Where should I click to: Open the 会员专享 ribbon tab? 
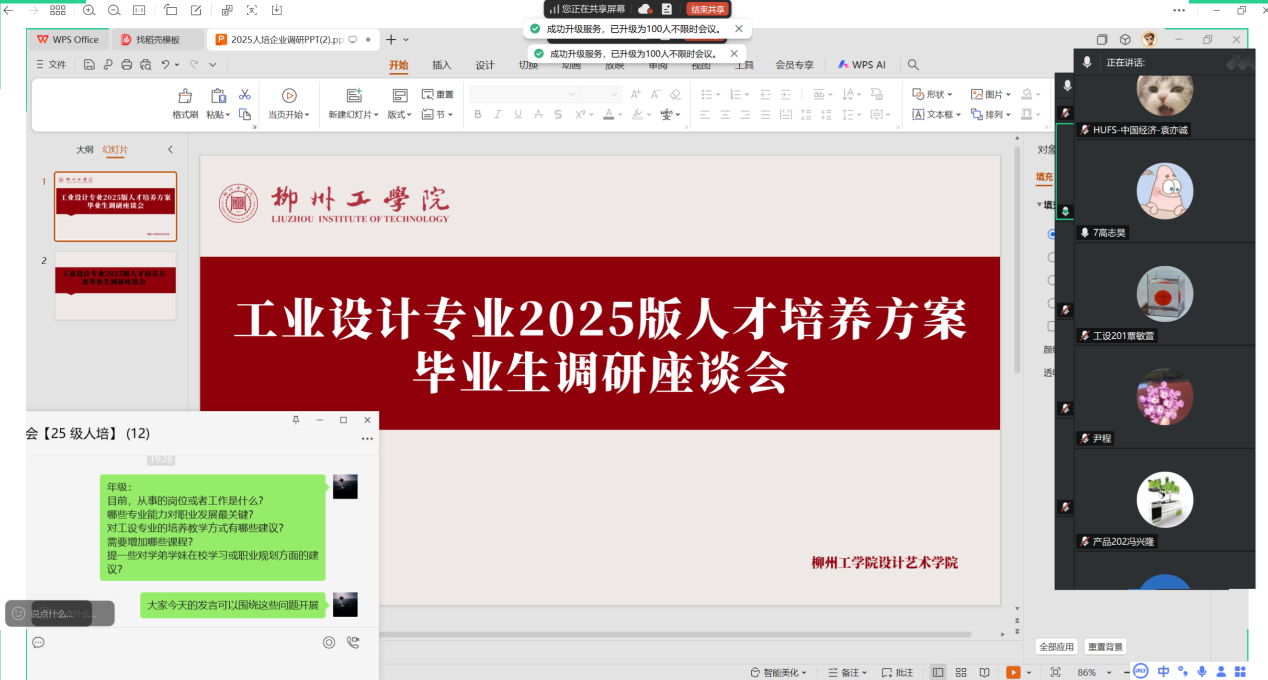[795, 65]
